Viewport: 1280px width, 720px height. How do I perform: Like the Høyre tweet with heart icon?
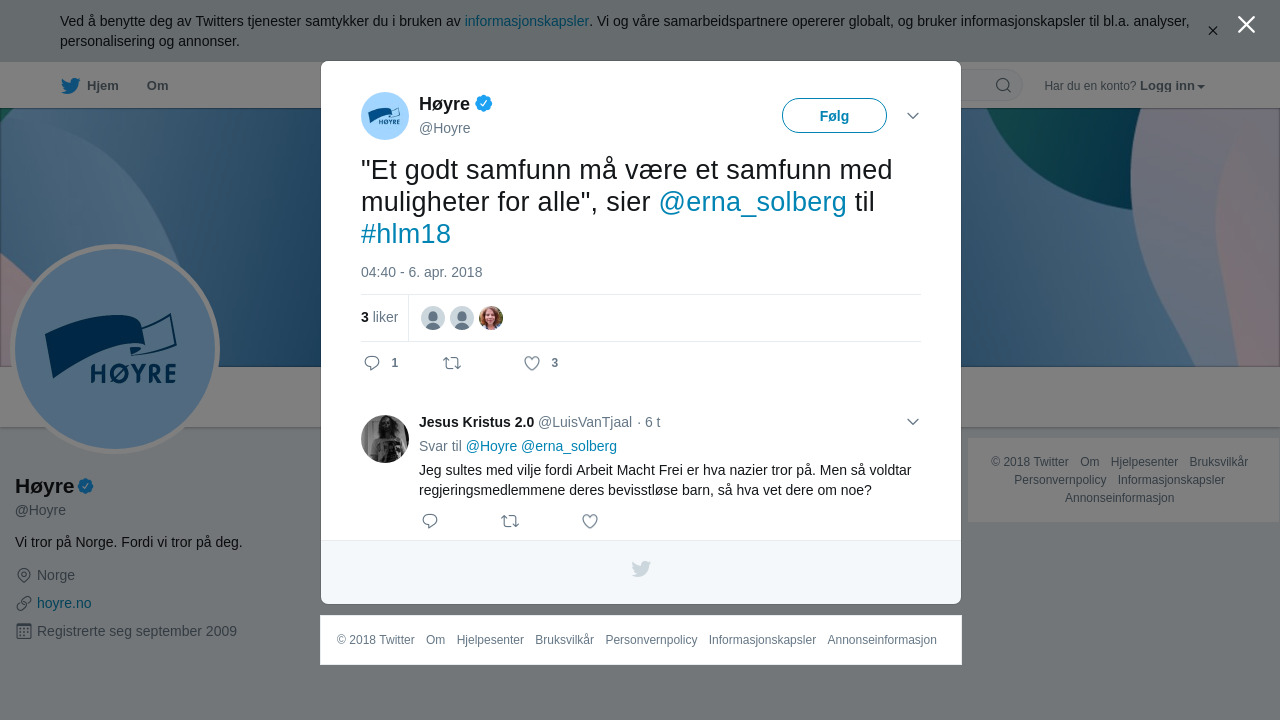pyautogui.click(x=532, y=363)
